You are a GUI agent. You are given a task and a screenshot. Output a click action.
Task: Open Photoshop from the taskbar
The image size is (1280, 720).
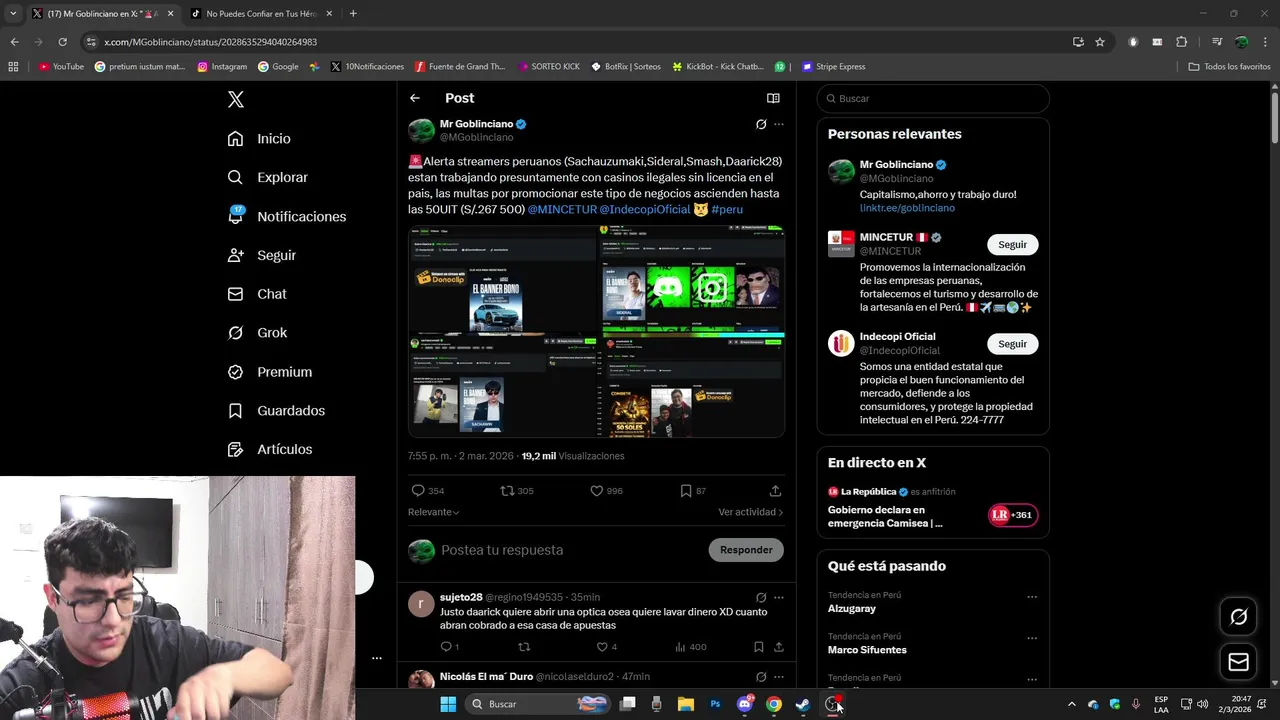tap(715, 704)
